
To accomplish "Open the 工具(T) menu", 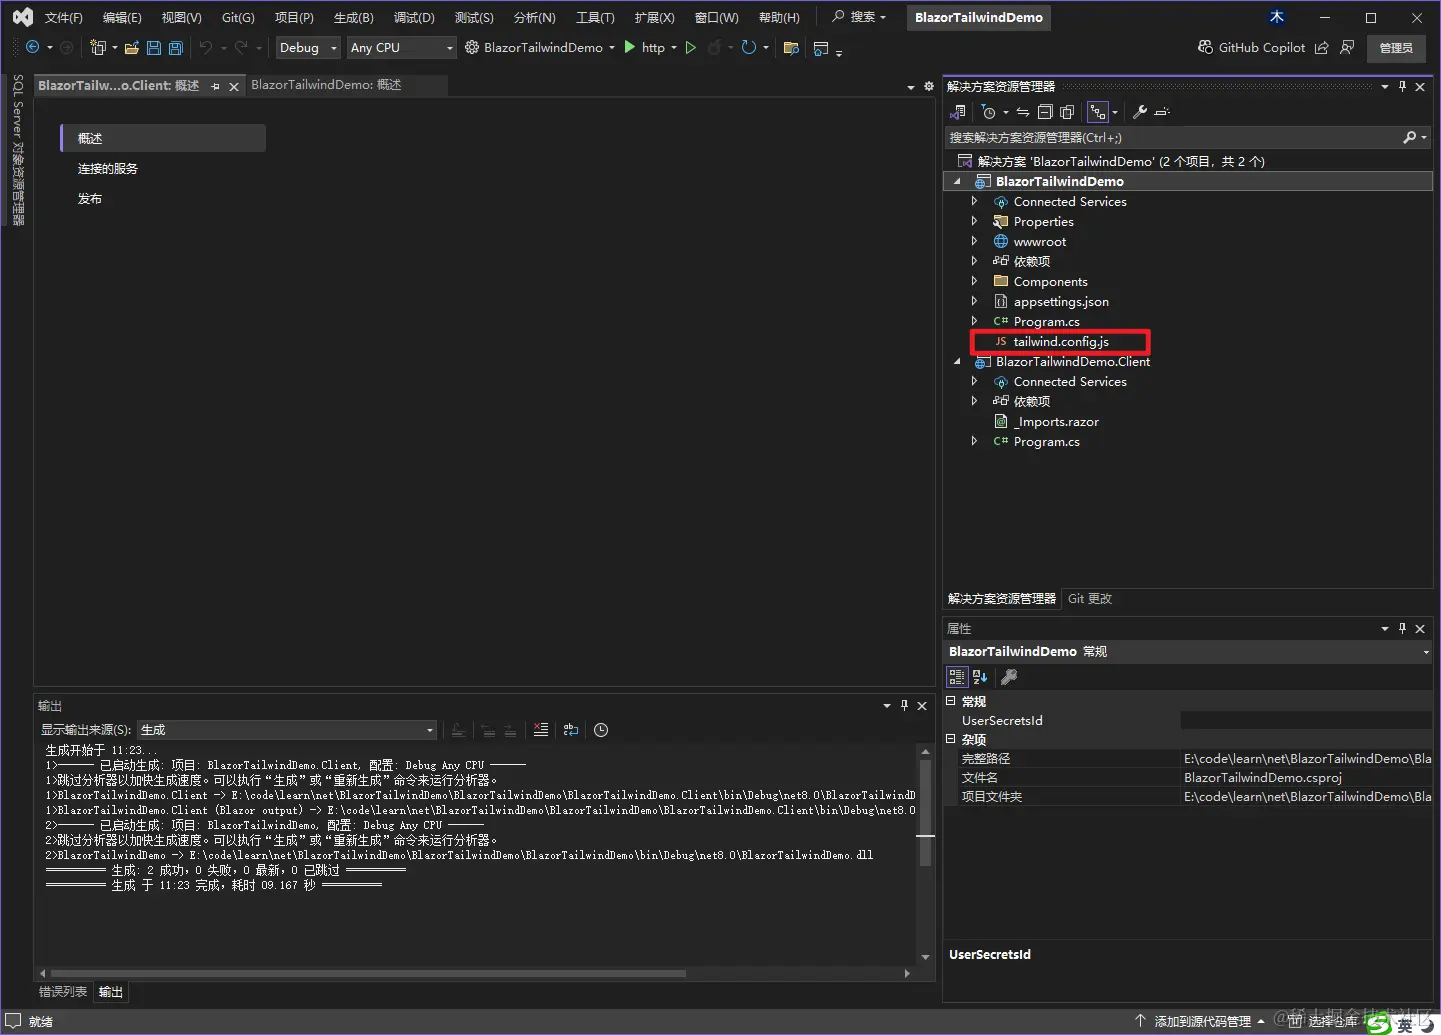I will pos(595,17).
